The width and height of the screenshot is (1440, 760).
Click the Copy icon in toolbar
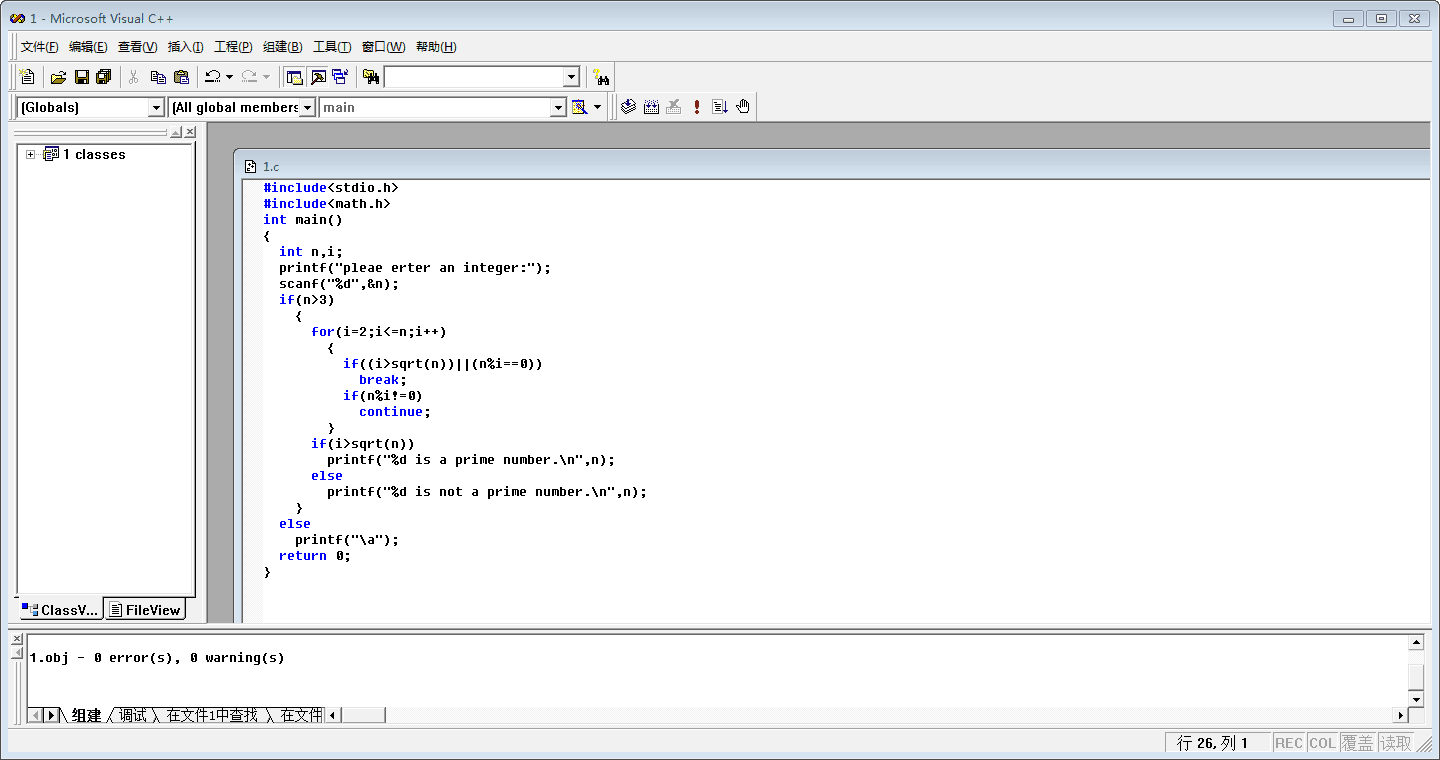[158, 77]
